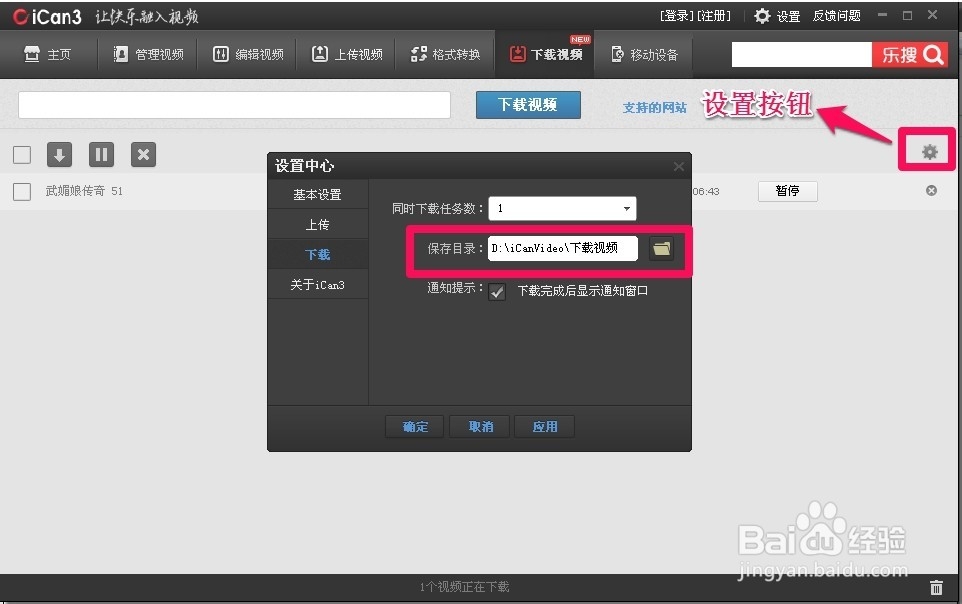Viewport: 962px width, 604px height.
Task: Open 设置 from the title bar gear
Action: tap(762, 15)
